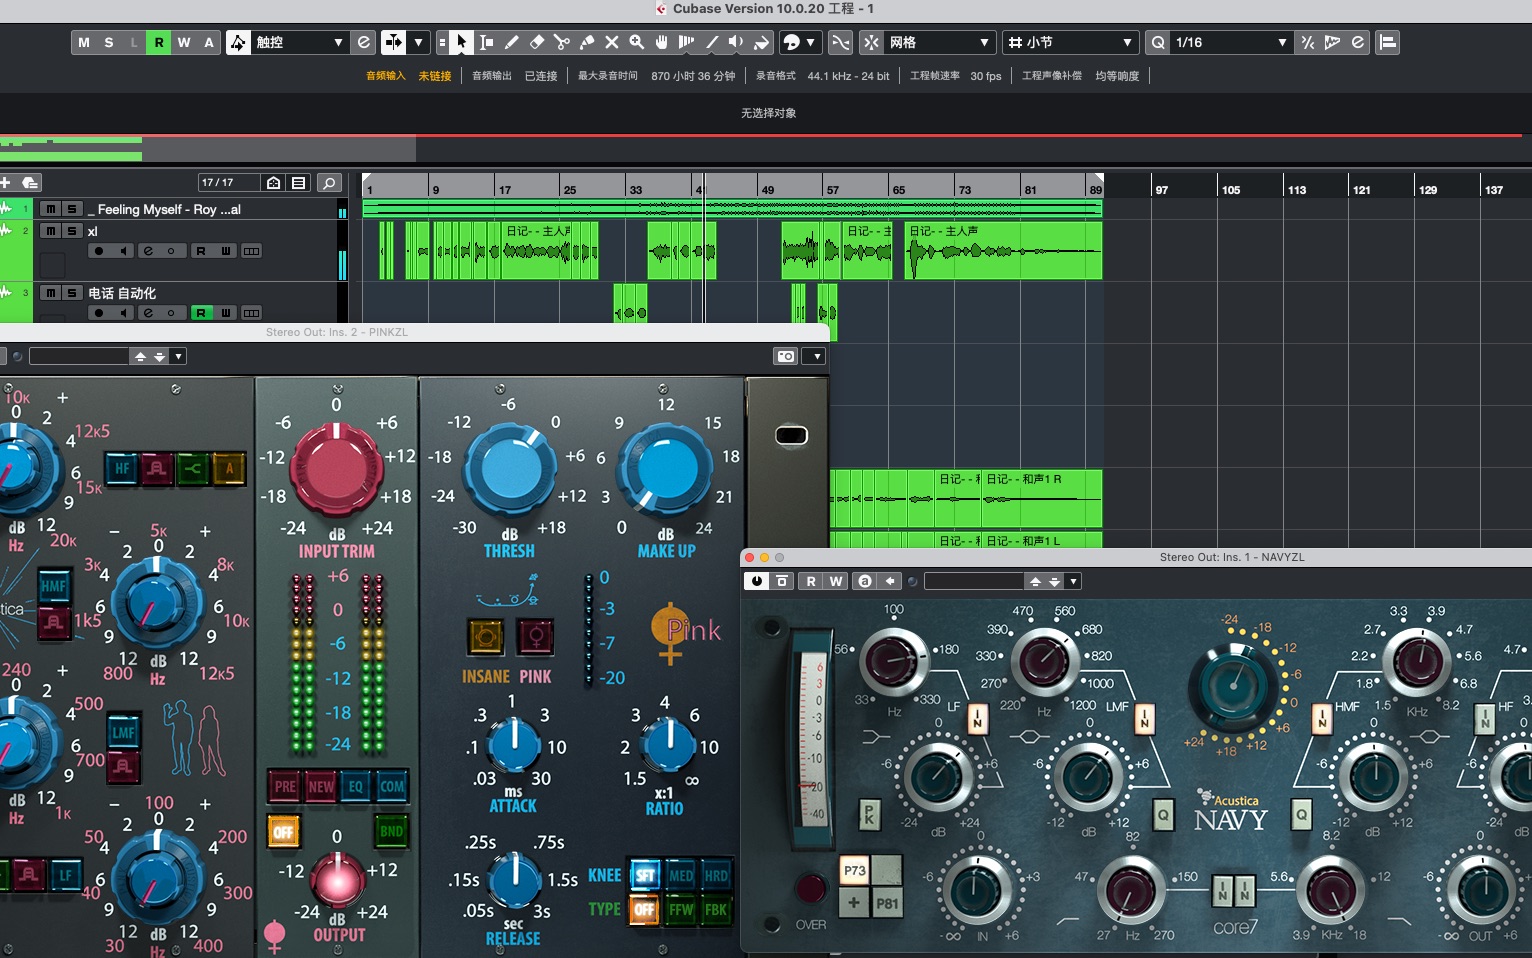
Task: Select the Erase tool
Action: pos(537,42)
